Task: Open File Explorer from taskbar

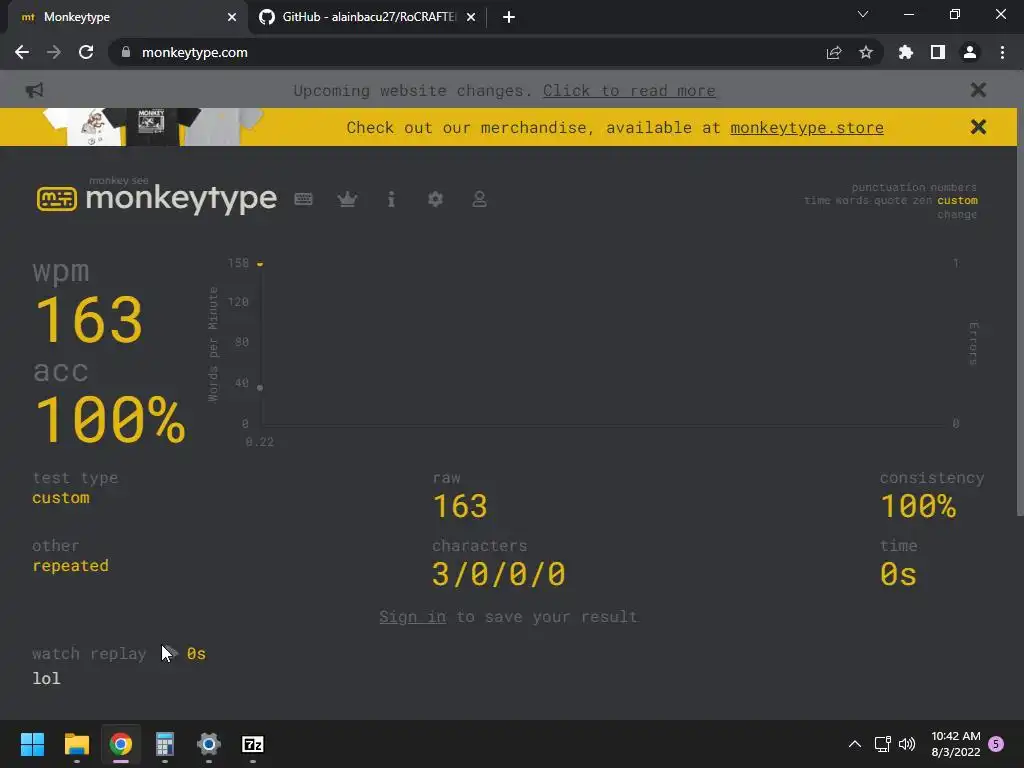Action: (76, 744)
